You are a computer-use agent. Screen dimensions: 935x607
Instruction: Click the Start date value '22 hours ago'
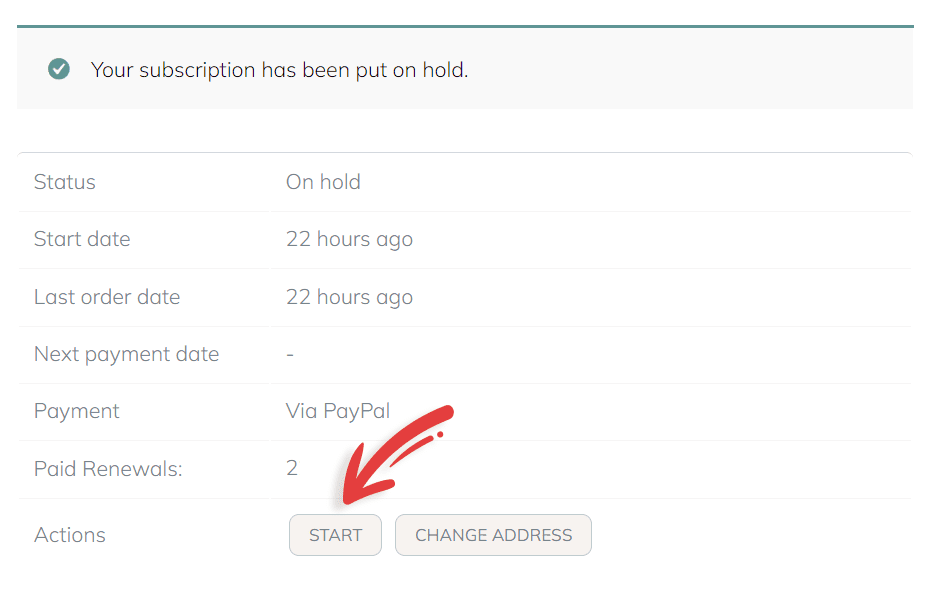coord(349,239)
